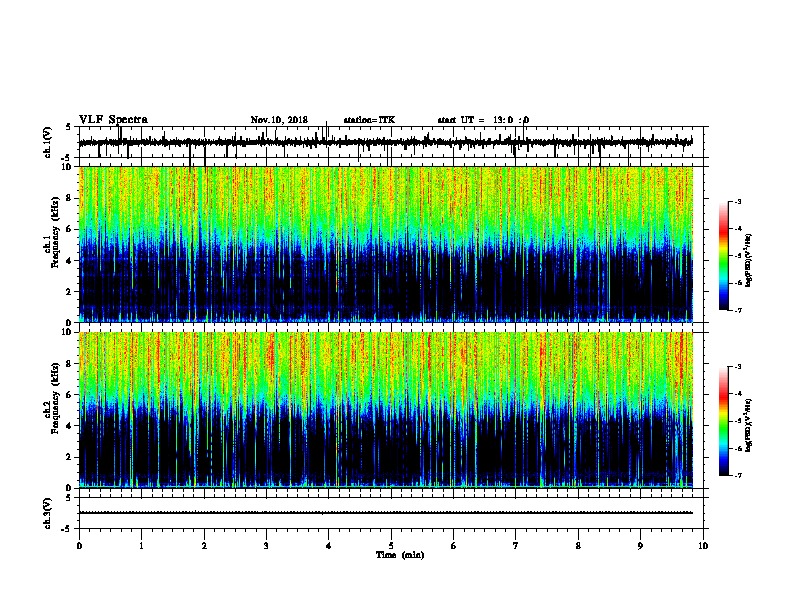
Task: Click the time axis tick label '7'
Action: pyautogui.click(x=516, y=546)
